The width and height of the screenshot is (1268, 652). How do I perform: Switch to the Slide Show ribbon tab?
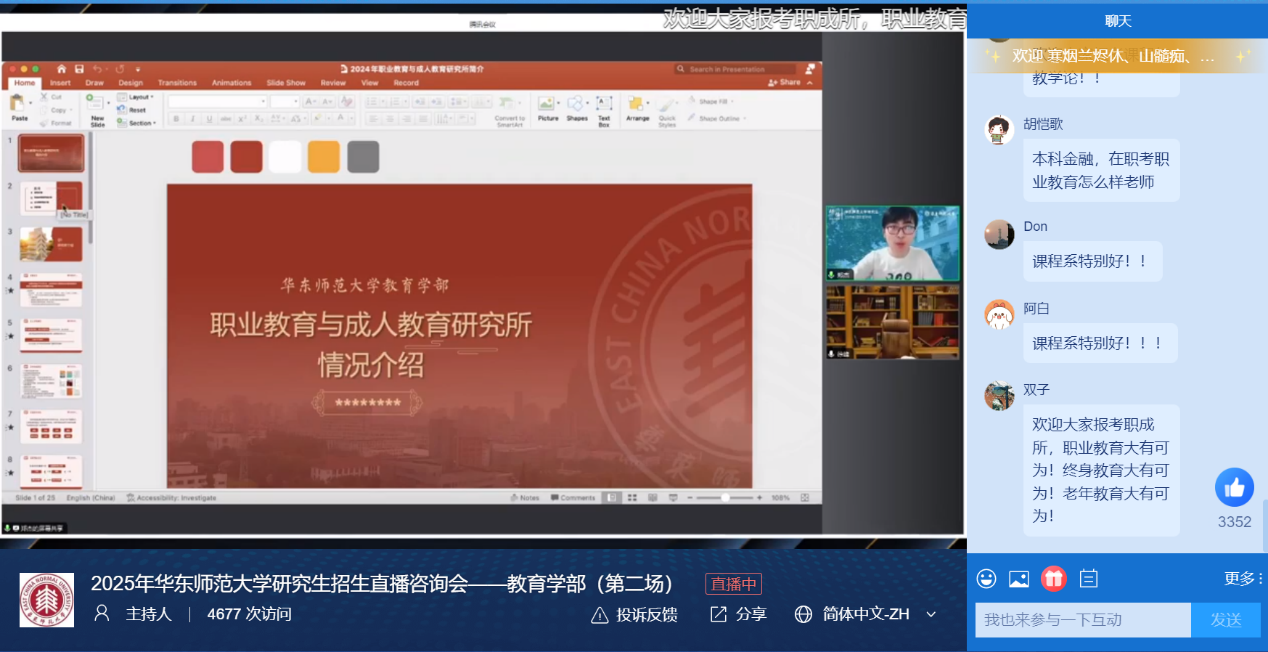[x=287, y=83]
